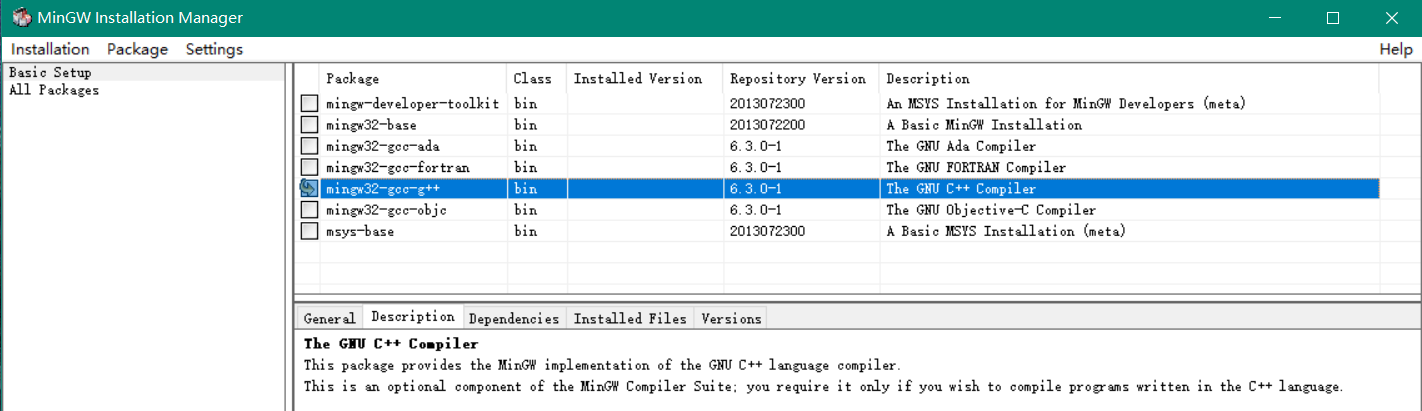Open the Installation menu
Viewport: 1422px width, 411px height.
(50, 49)
